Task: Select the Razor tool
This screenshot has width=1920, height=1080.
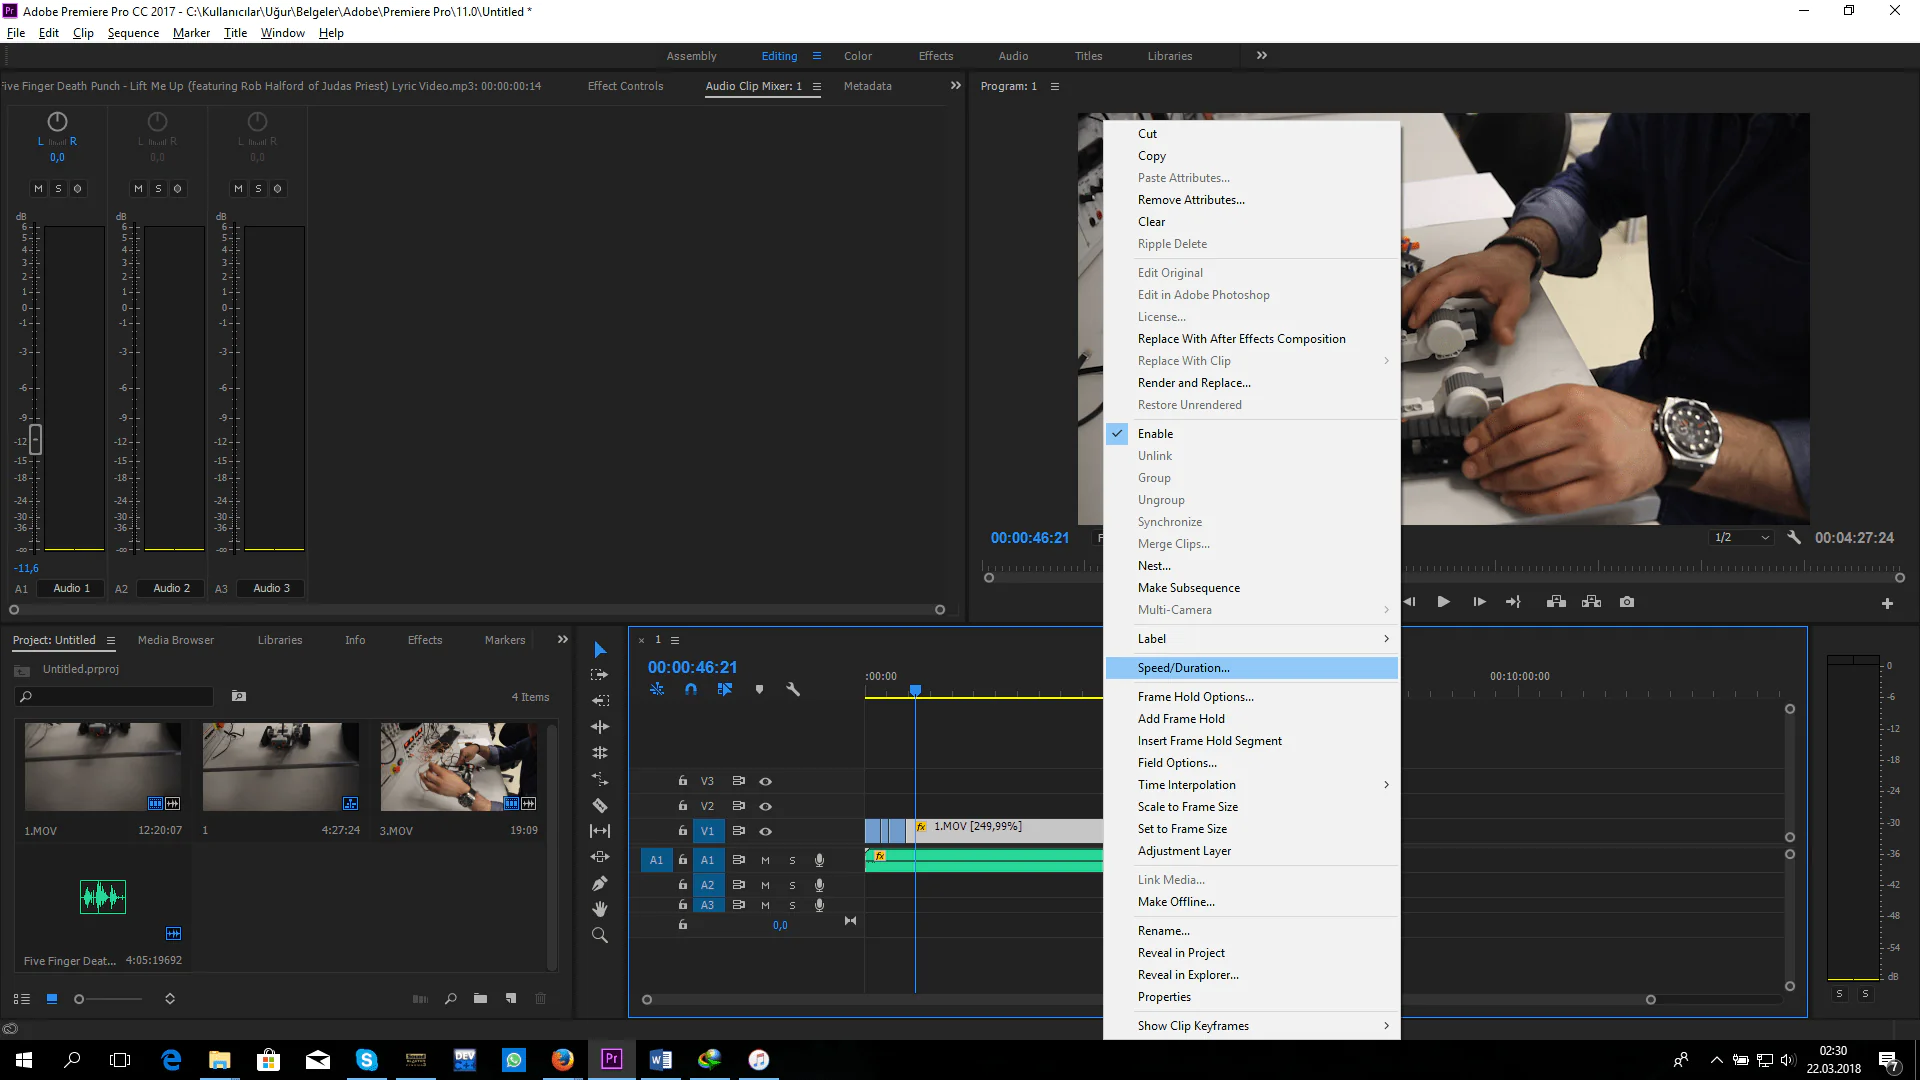Action: click(x=600, y=807)
